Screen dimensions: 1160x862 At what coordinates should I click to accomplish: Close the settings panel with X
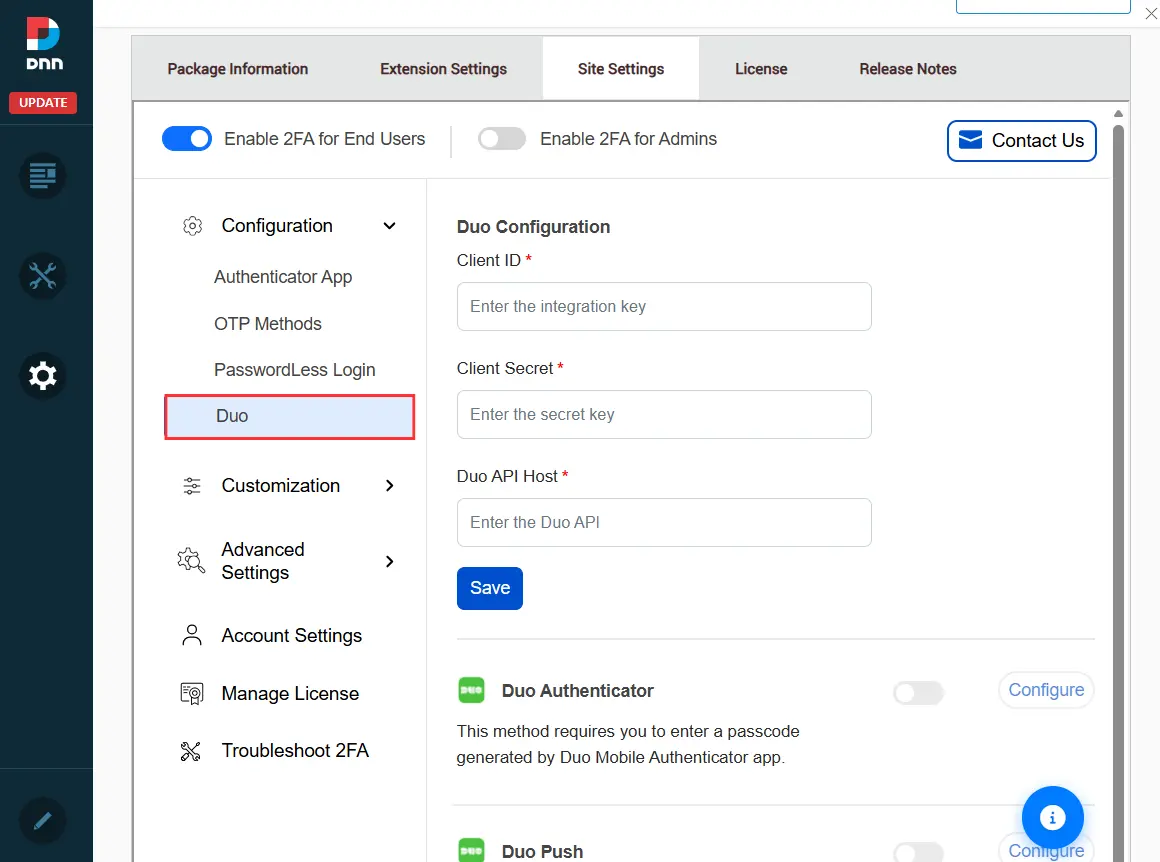pos(1151,13)
